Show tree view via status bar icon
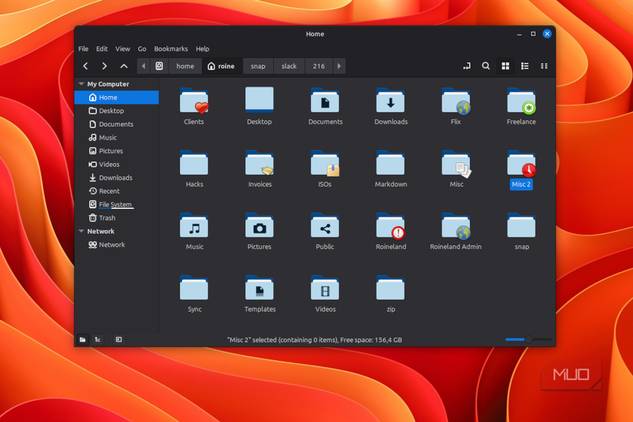The width and height of the screenshot is (633, 422). coord(98,340)
